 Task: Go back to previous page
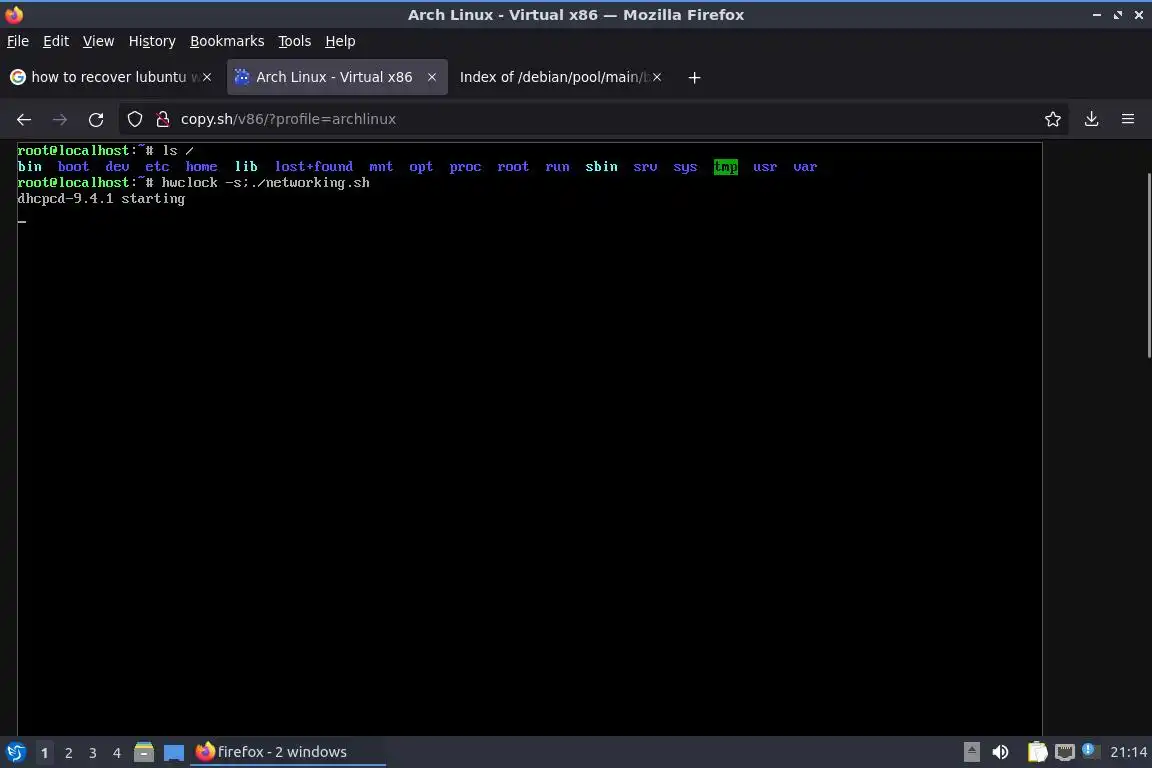click(x=24, y=119)
